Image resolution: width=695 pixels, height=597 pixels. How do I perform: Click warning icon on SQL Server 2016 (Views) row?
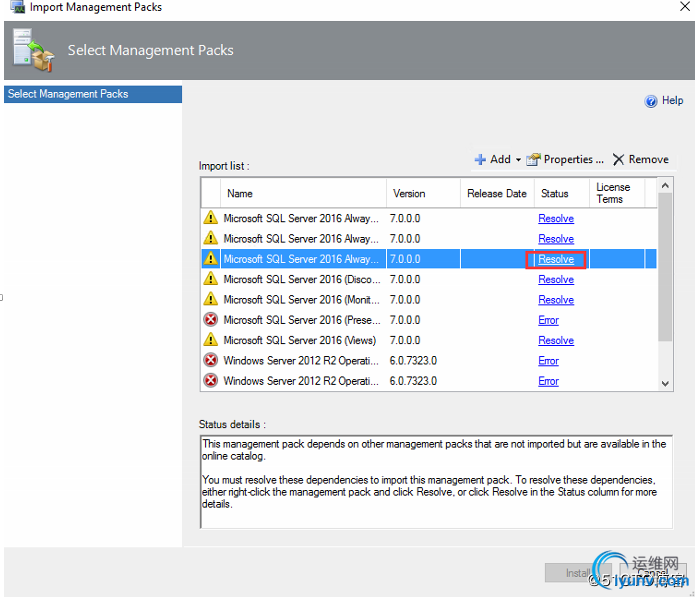coord(210,340)
